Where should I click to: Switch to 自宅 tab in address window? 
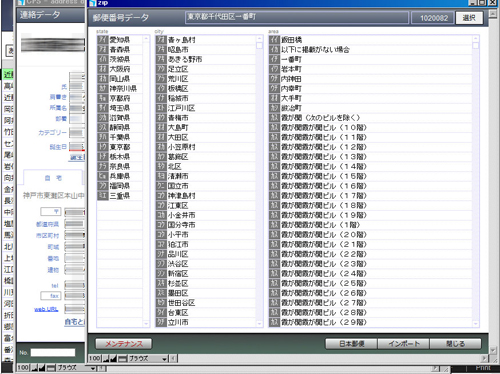pyautogui.click(x=53, y=178)
